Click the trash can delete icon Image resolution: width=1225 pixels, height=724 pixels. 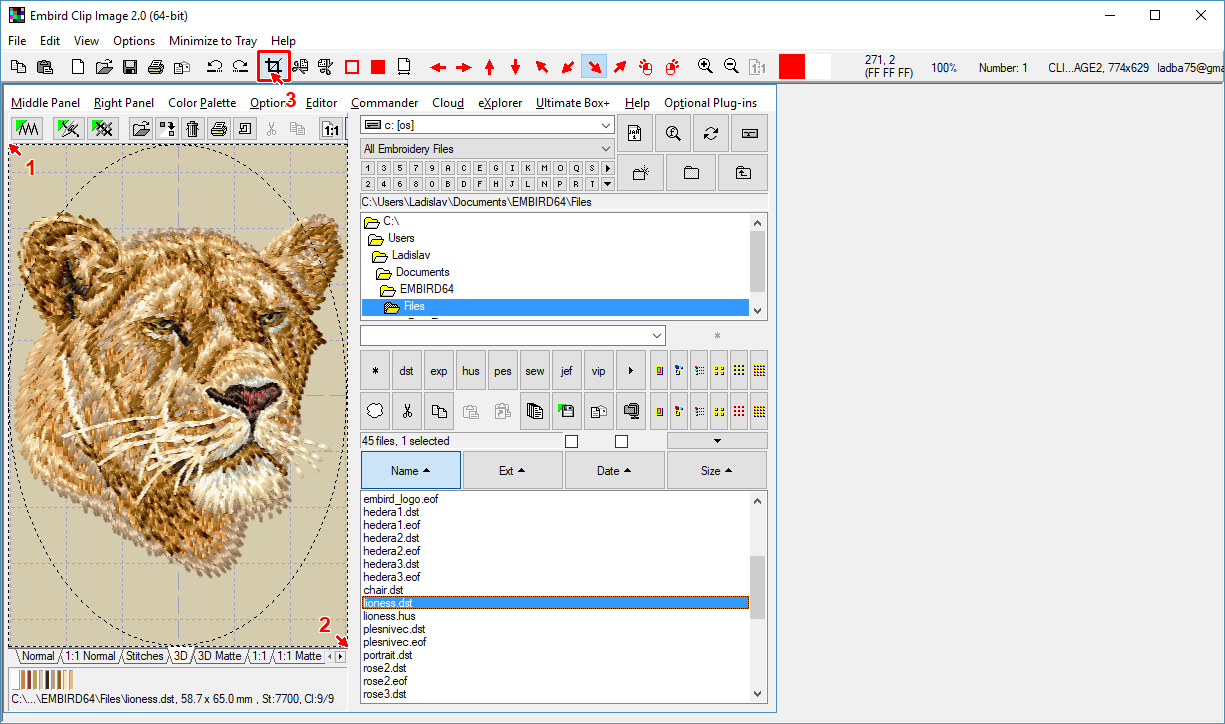point(193,128)
